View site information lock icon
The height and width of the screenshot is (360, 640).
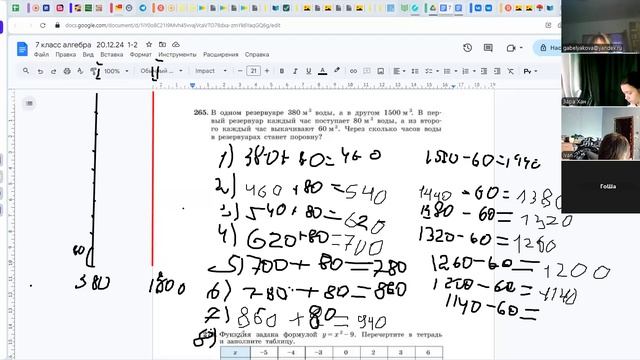[x=58, y=25]
